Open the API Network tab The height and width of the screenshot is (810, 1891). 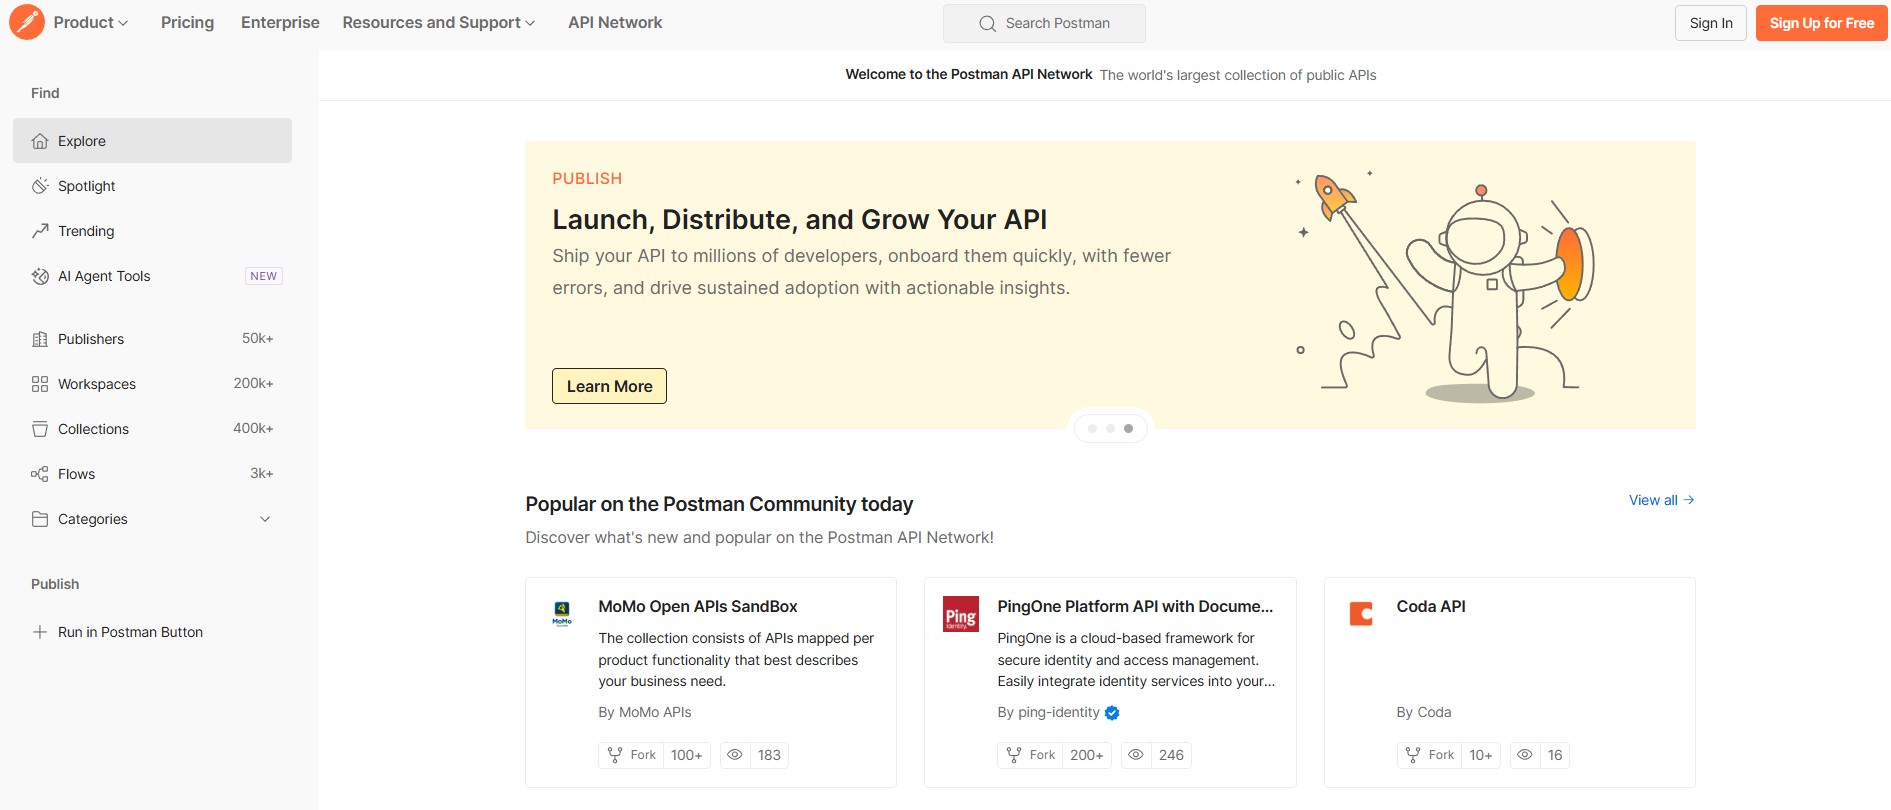pyautogui.click(x=615, y=22)
